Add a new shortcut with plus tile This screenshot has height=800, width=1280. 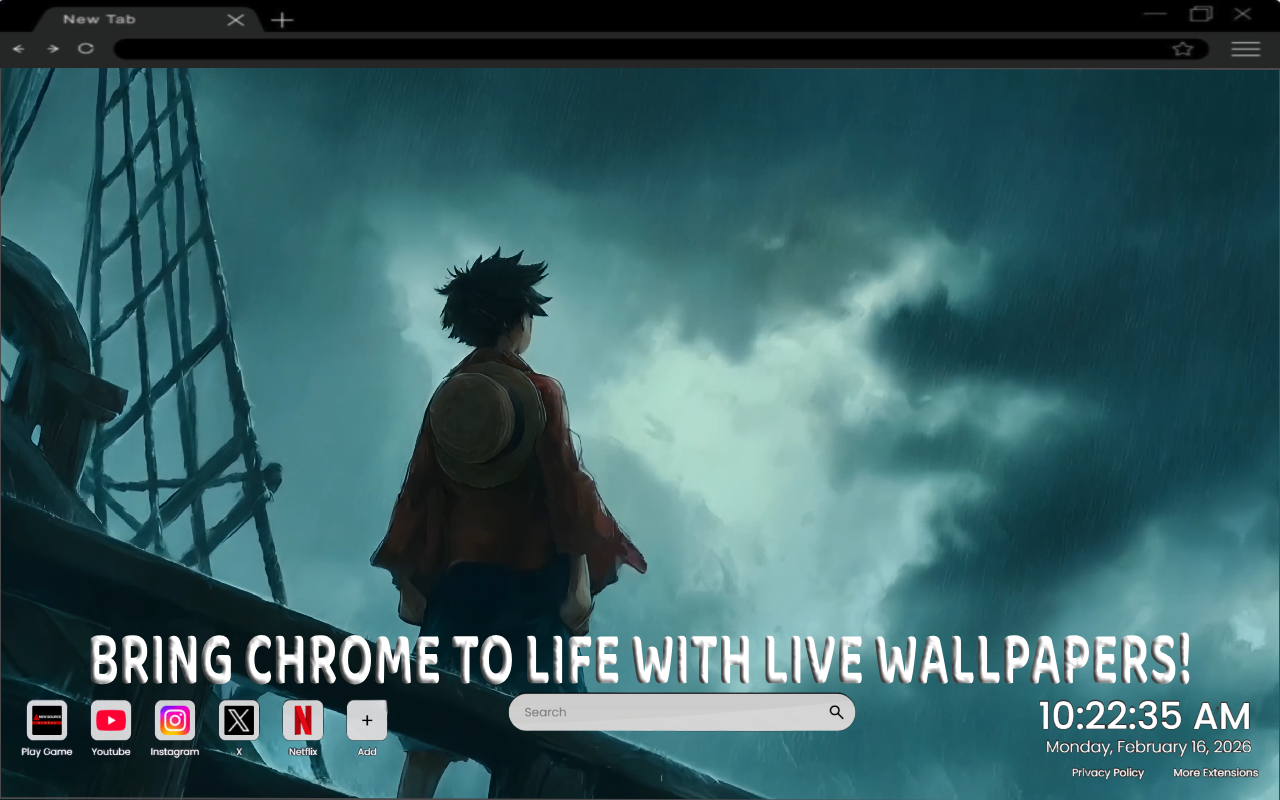pyautogui.click(x=367, y=720)
